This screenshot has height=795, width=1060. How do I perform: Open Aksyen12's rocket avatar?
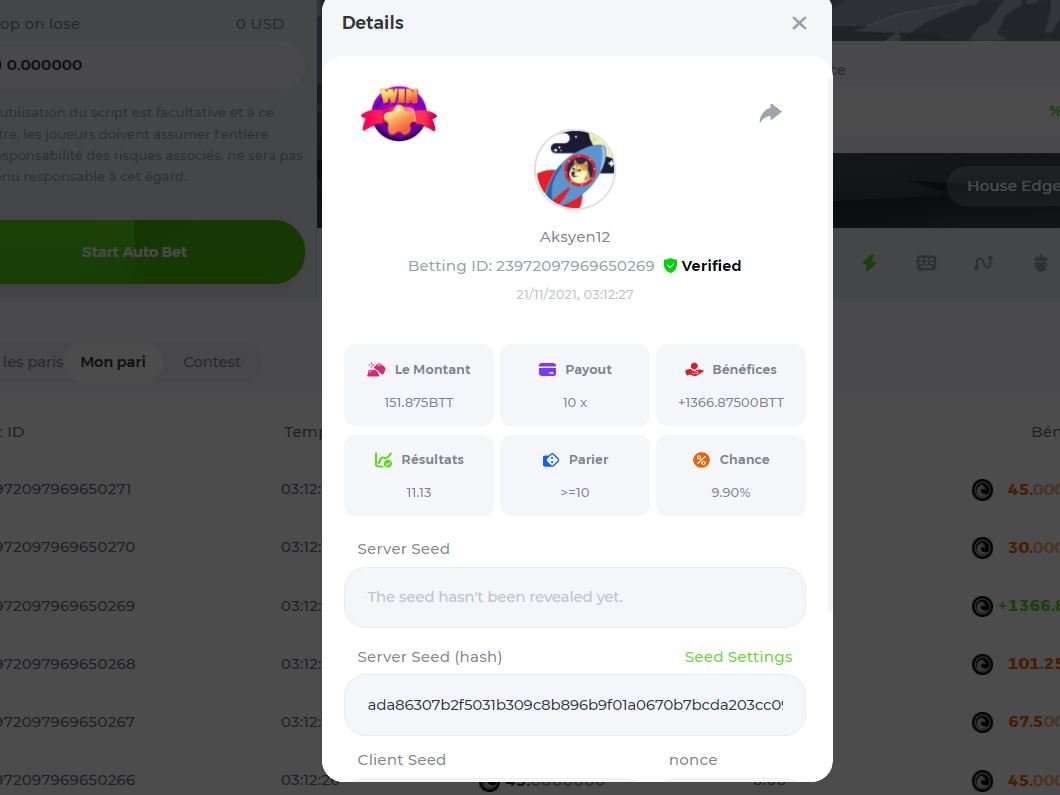tap(575, 170)
